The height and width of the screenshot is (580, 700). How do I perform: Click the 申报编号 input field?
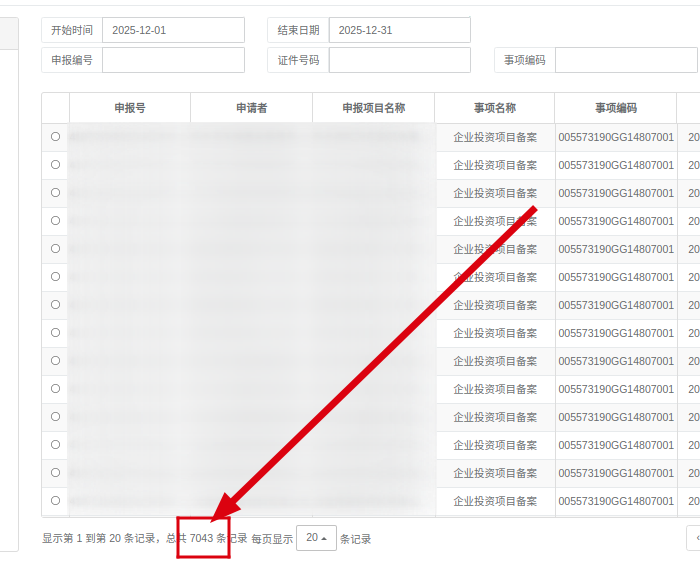click(173, 60)
